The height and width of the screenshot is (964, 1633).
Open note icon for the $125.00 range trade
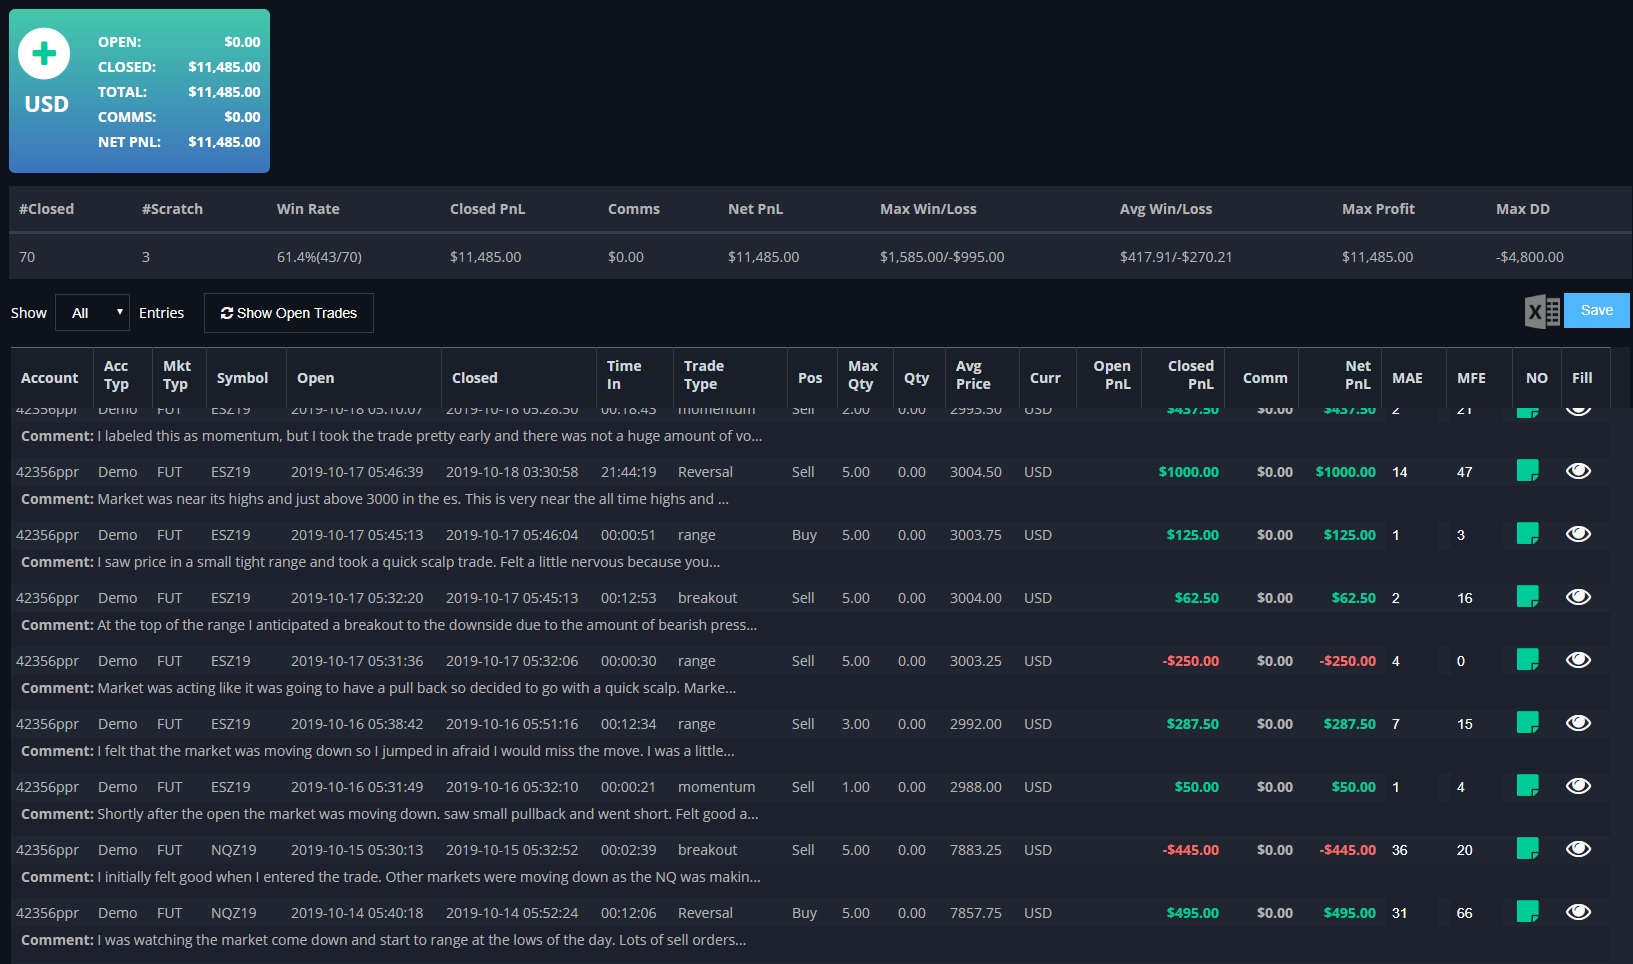[x=1527, y=534]
